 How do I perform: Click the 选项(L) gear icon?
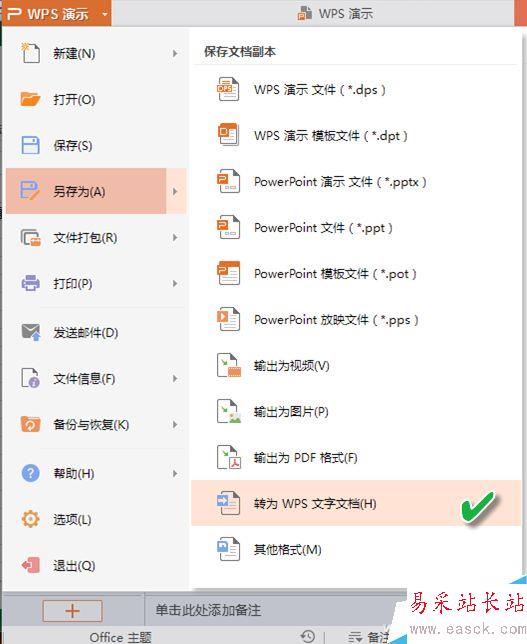30,519
